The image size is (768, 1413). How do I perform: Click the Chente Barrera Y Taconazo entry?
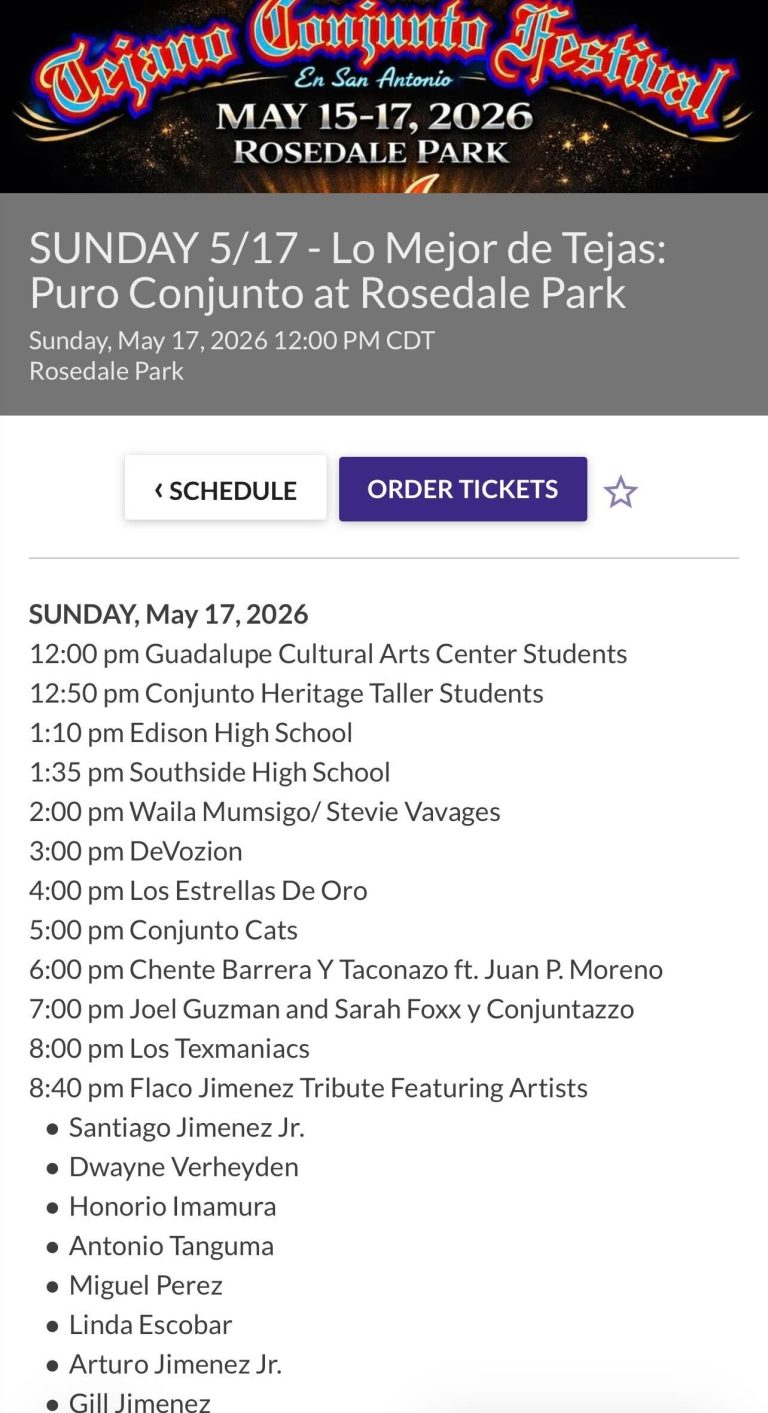coord(346,969)
